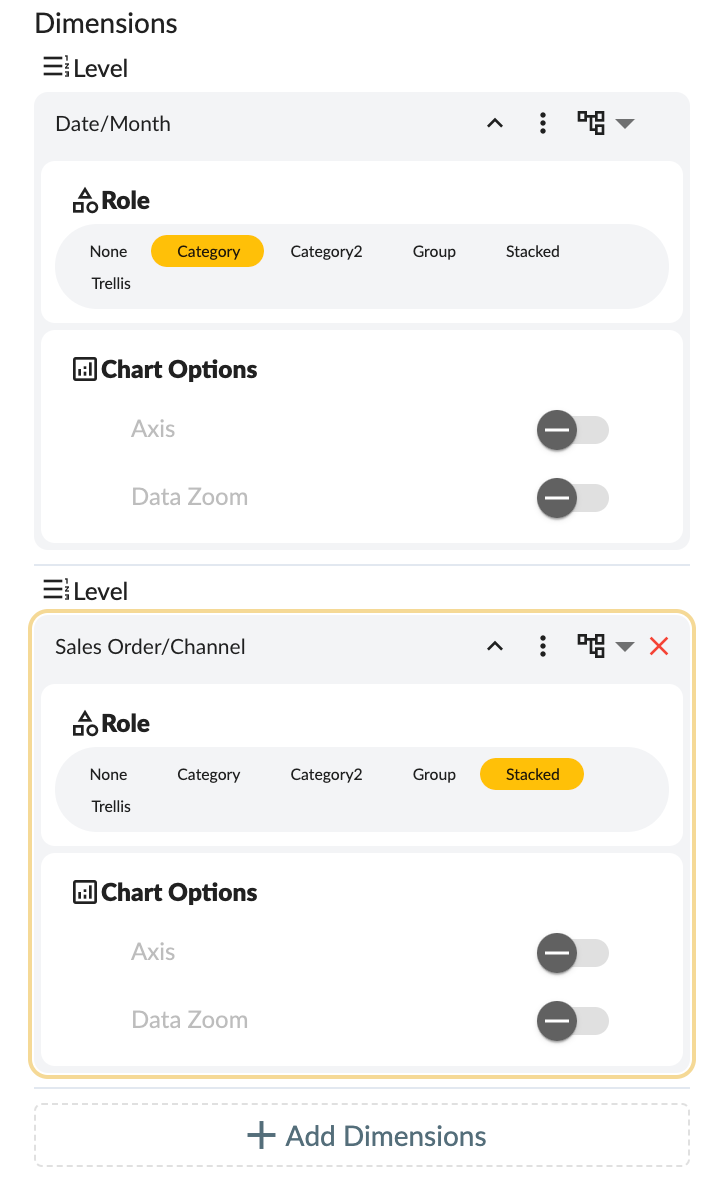The height and width of the screenshot is (1178, 720).
Task: Click the hierarchy icon on Date/Month header
Action: pos(592,123)
